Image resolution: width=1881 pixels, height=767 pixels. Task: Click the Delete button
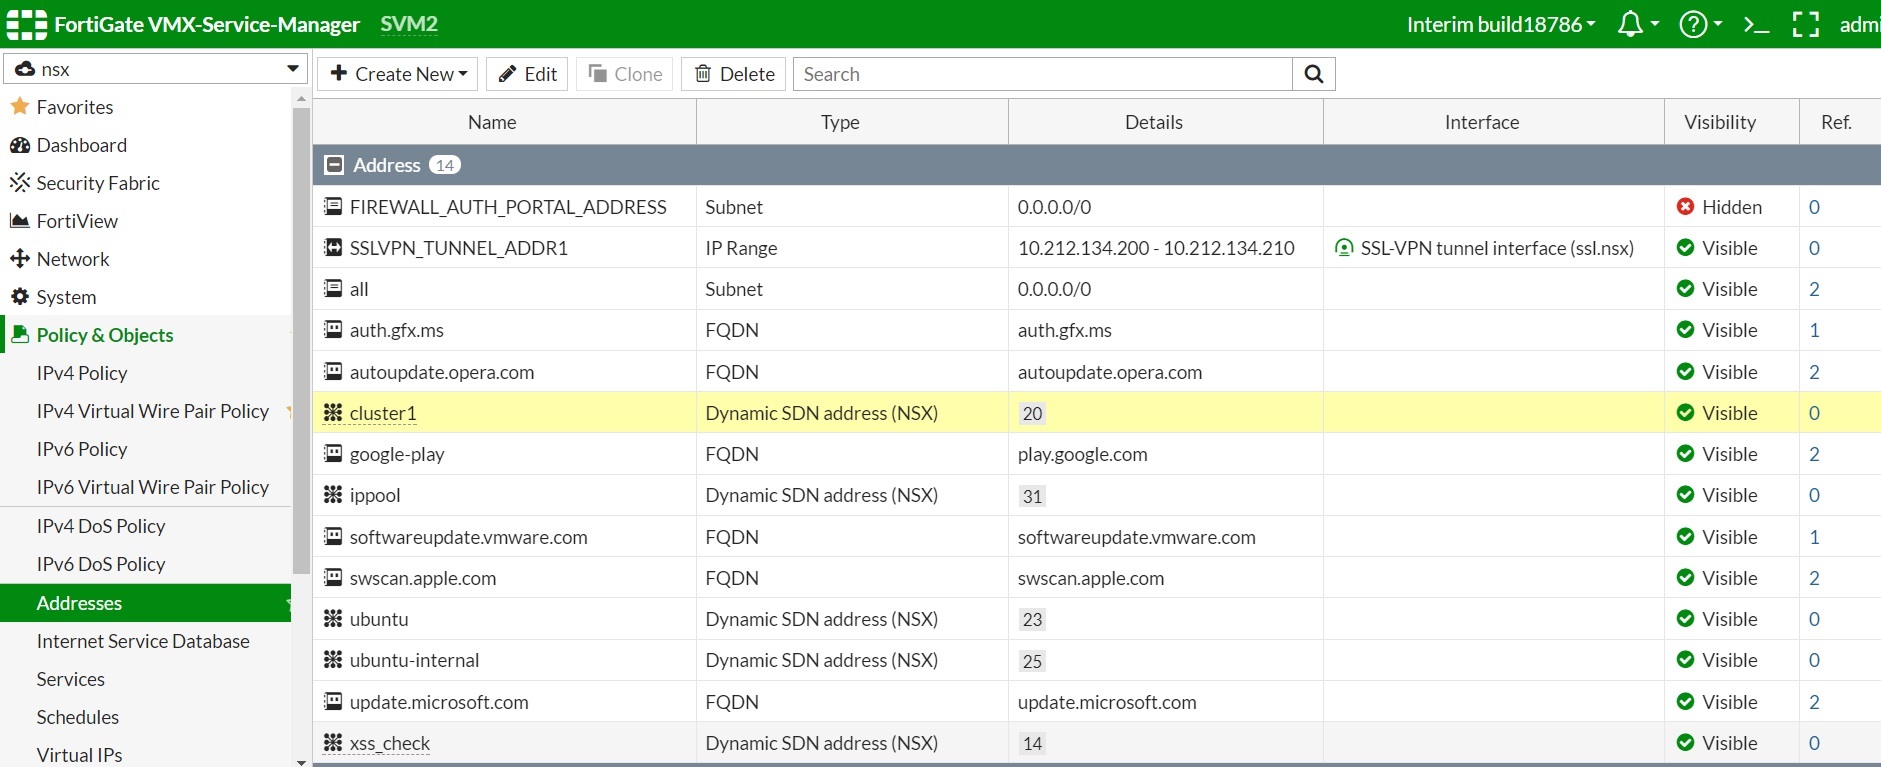[x=734, y=74]
